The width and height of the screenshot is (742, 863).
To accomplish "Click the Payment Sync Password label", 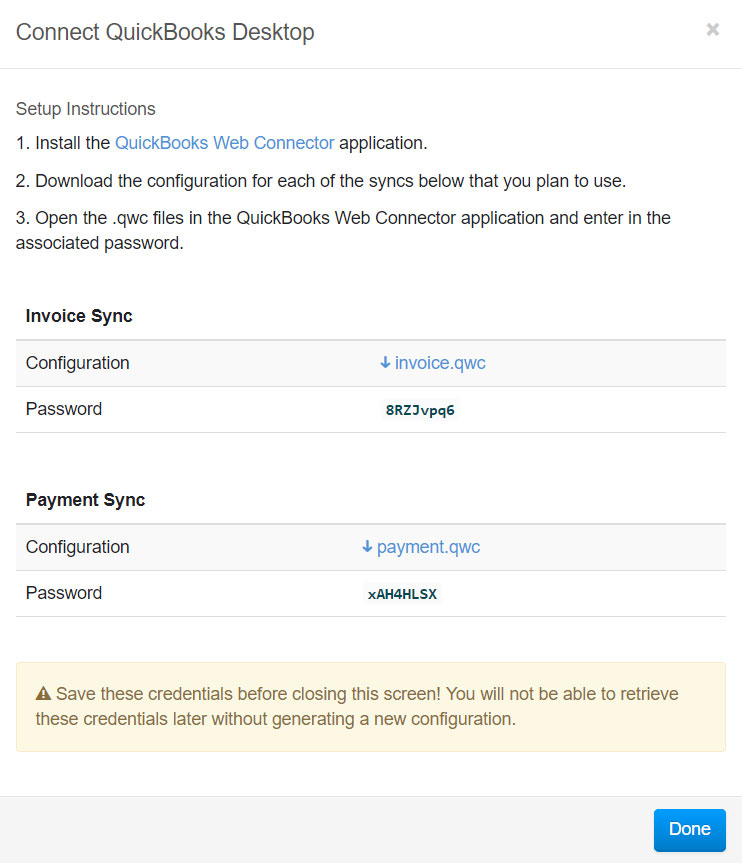I will pyautogui.click(x=64, y=593).
